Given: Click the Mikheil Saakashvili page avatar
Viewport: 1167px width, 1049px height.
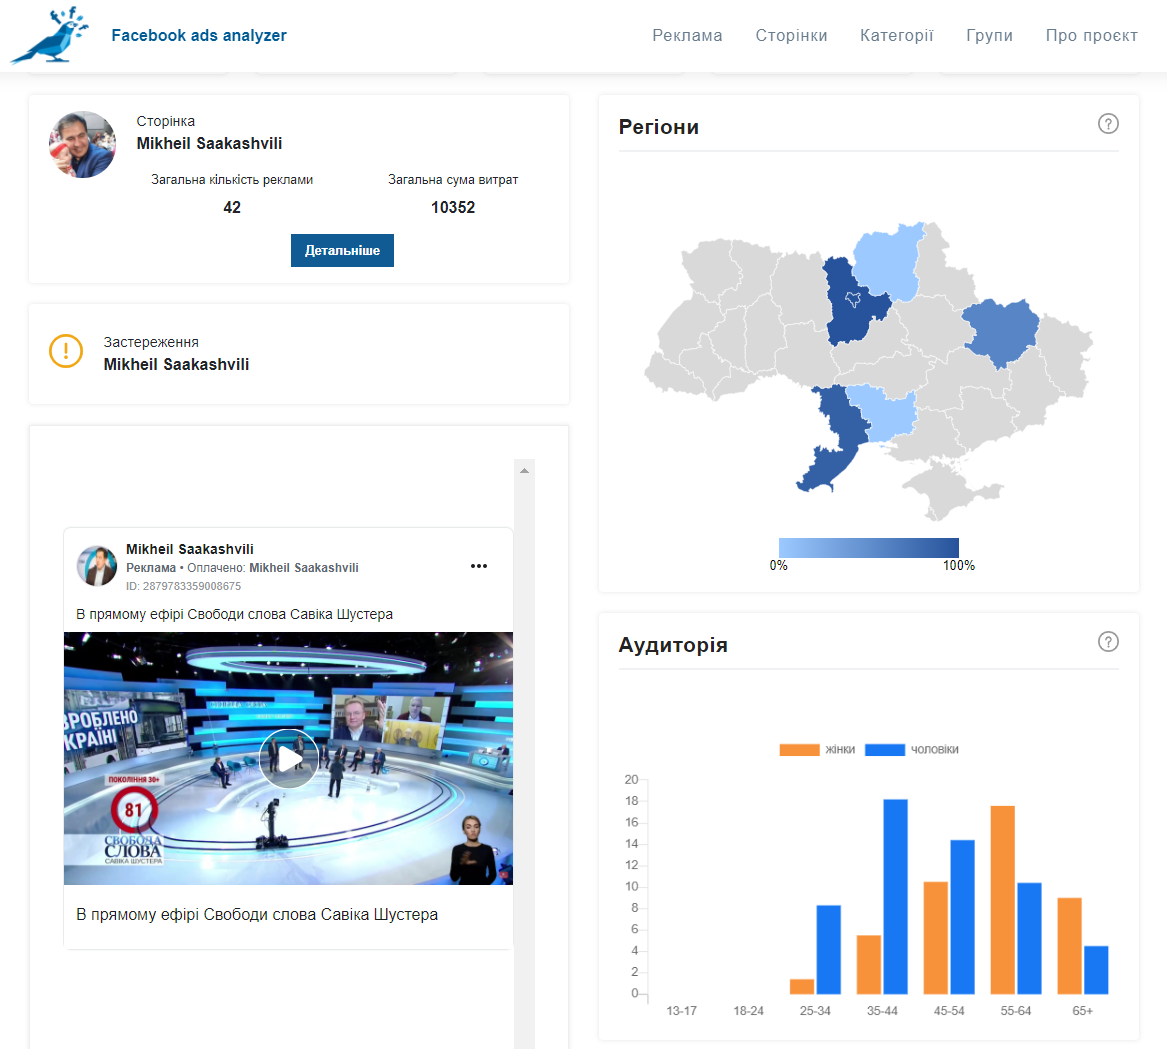Looking at the screenshot, I should (x=82, y=144).
